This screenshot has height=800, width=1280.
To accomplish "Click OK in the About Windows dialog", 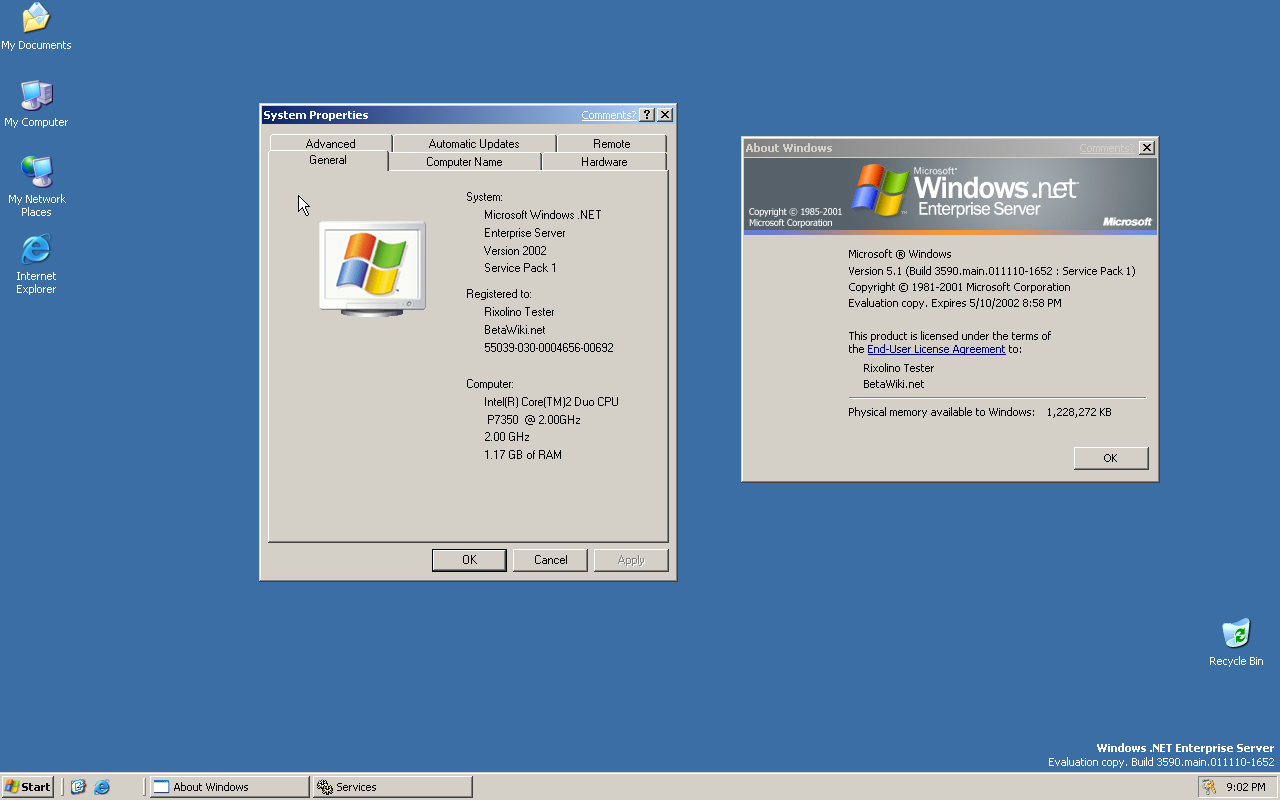I will [x=1111, y=458].
